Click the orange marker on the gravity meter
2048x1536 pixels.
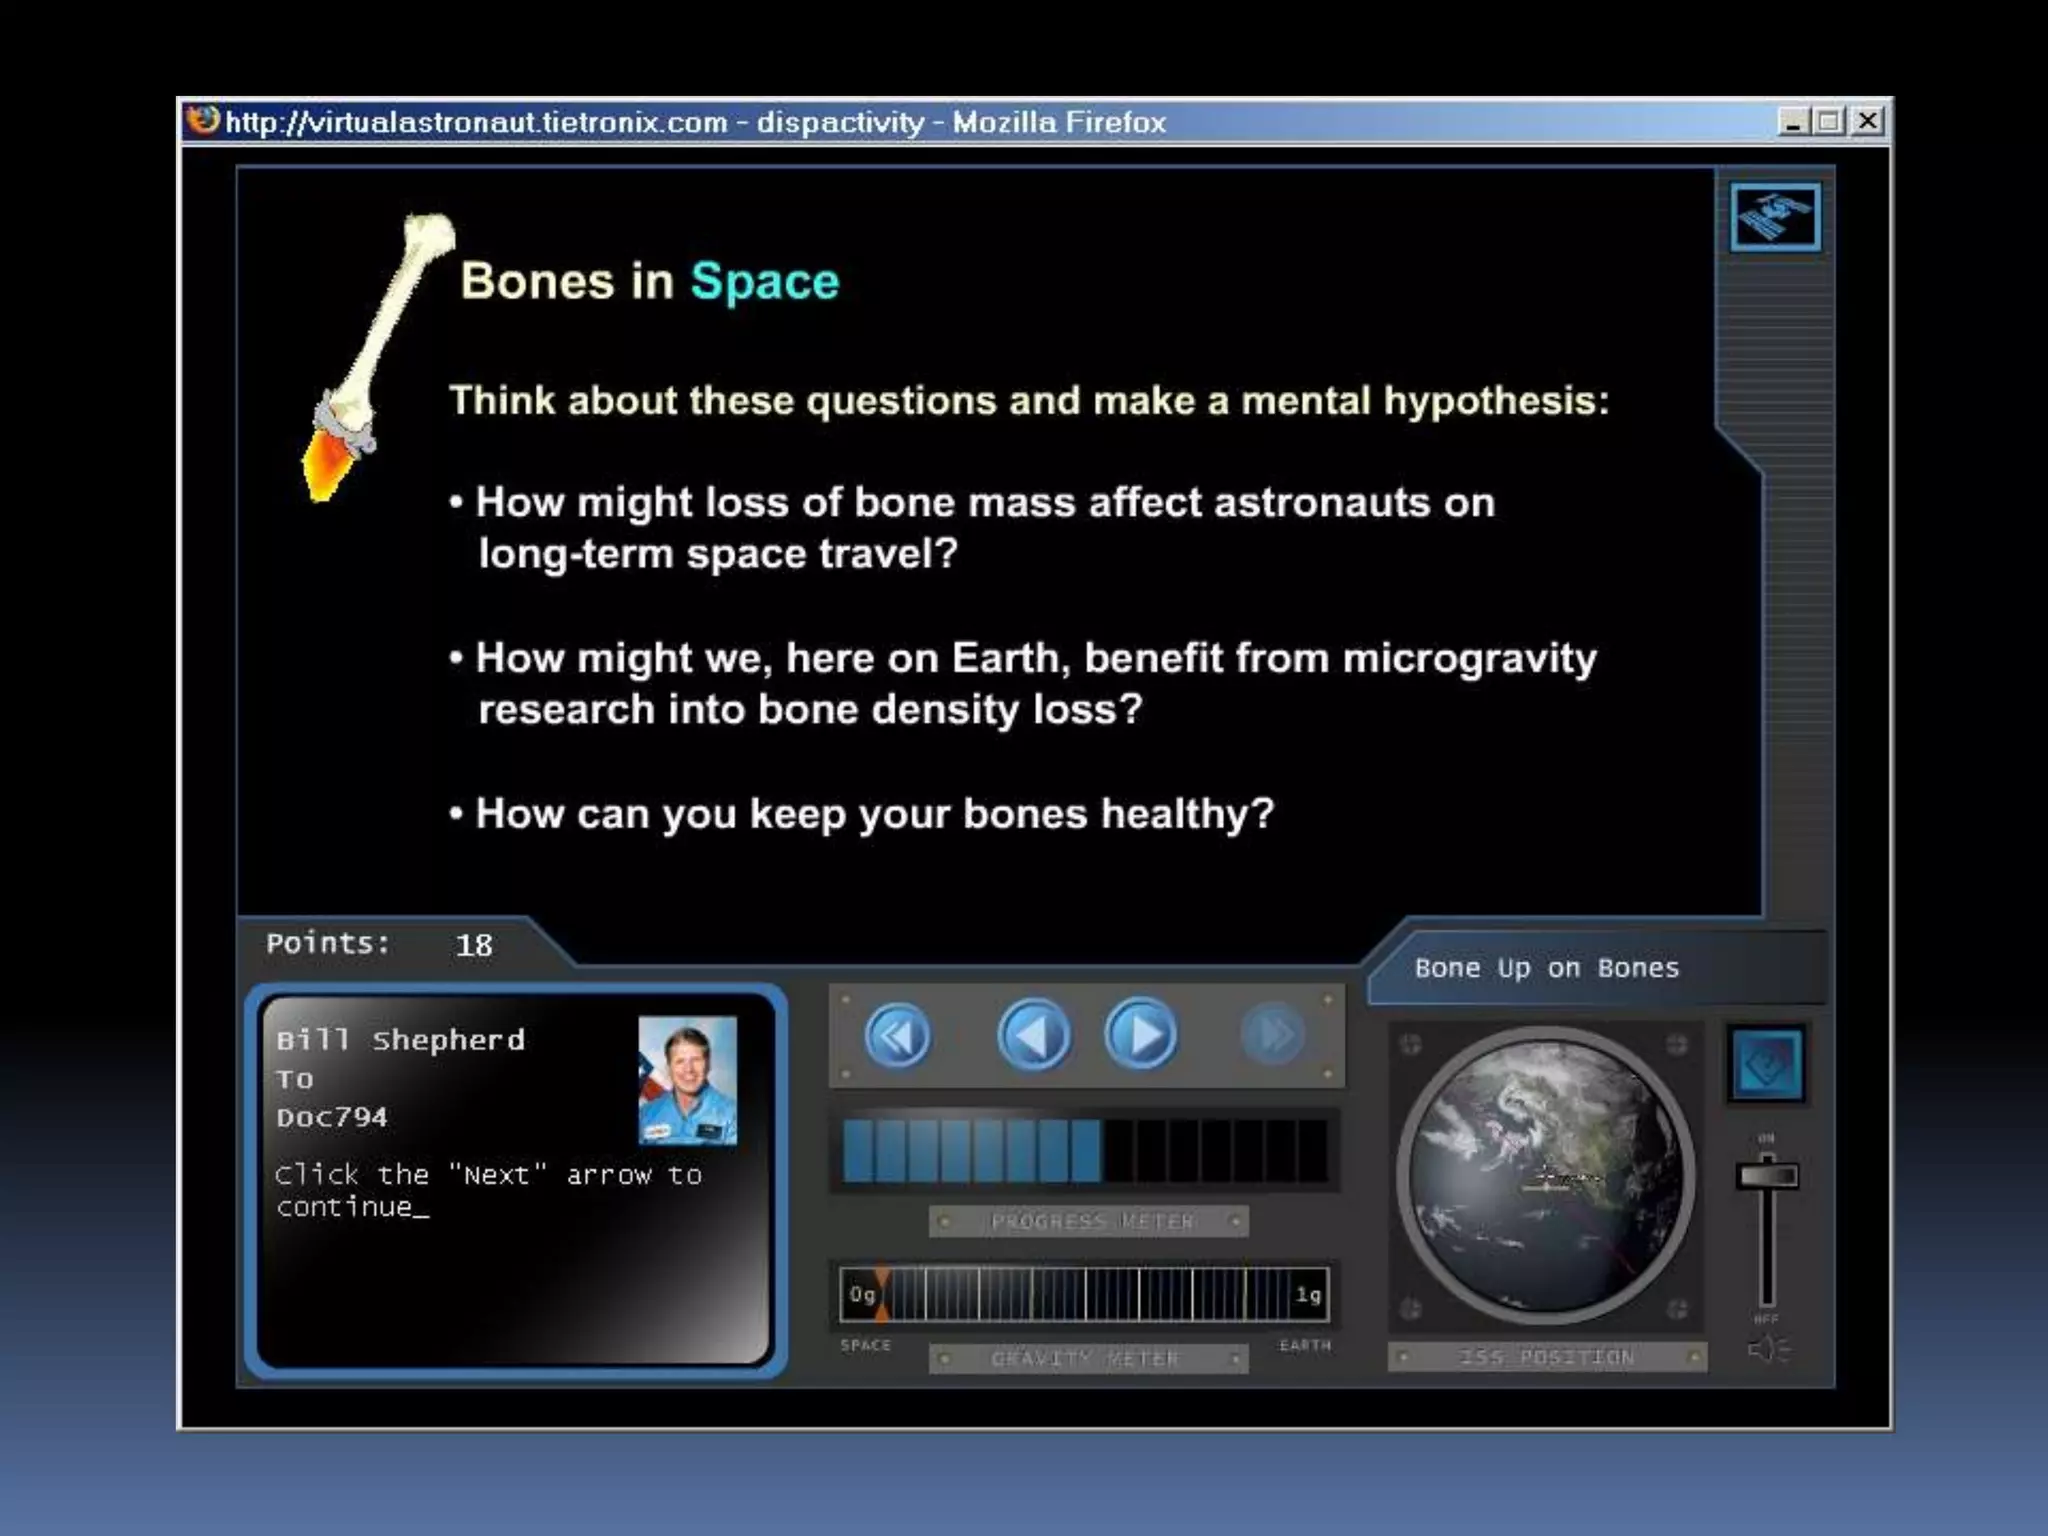point(881,1294)
